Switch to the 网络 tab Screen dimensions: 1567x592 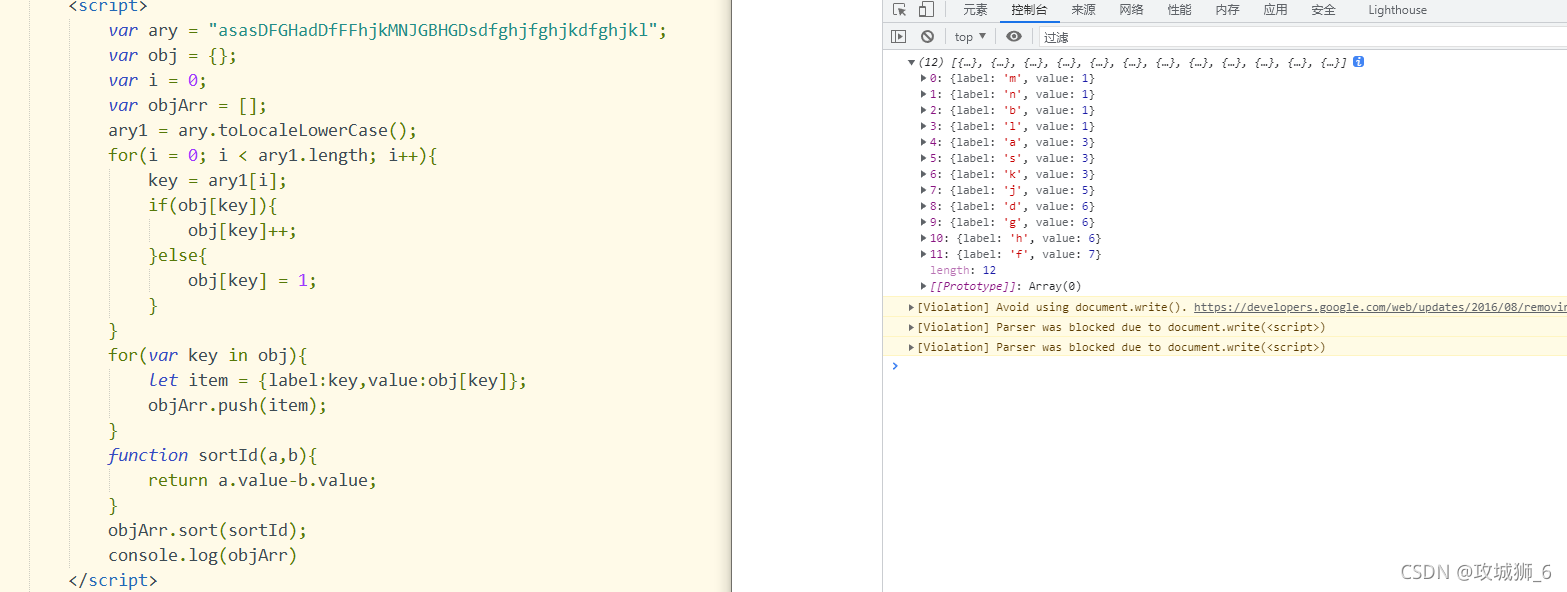coord(1131,10)
